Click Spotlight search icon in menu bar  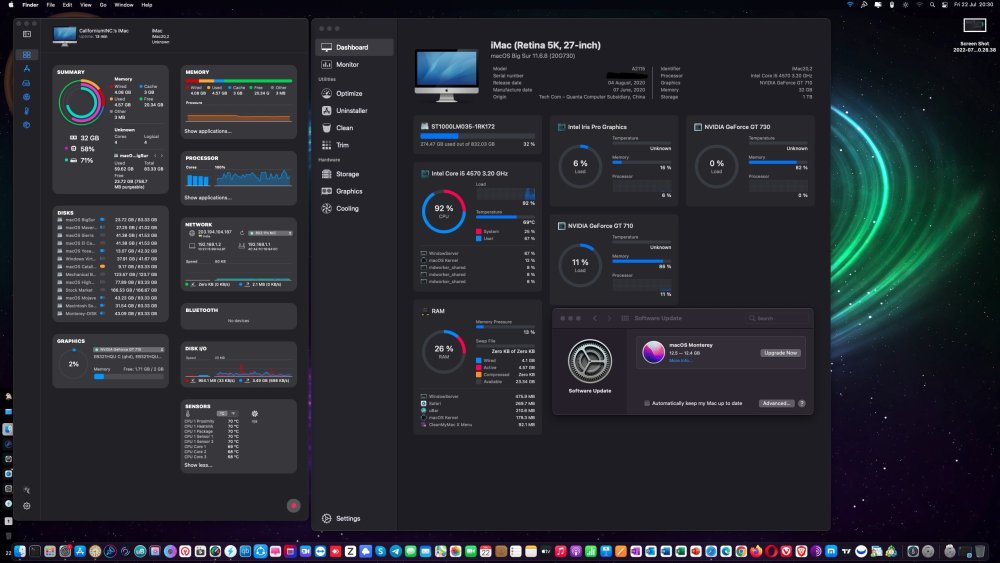pos(932,4)
